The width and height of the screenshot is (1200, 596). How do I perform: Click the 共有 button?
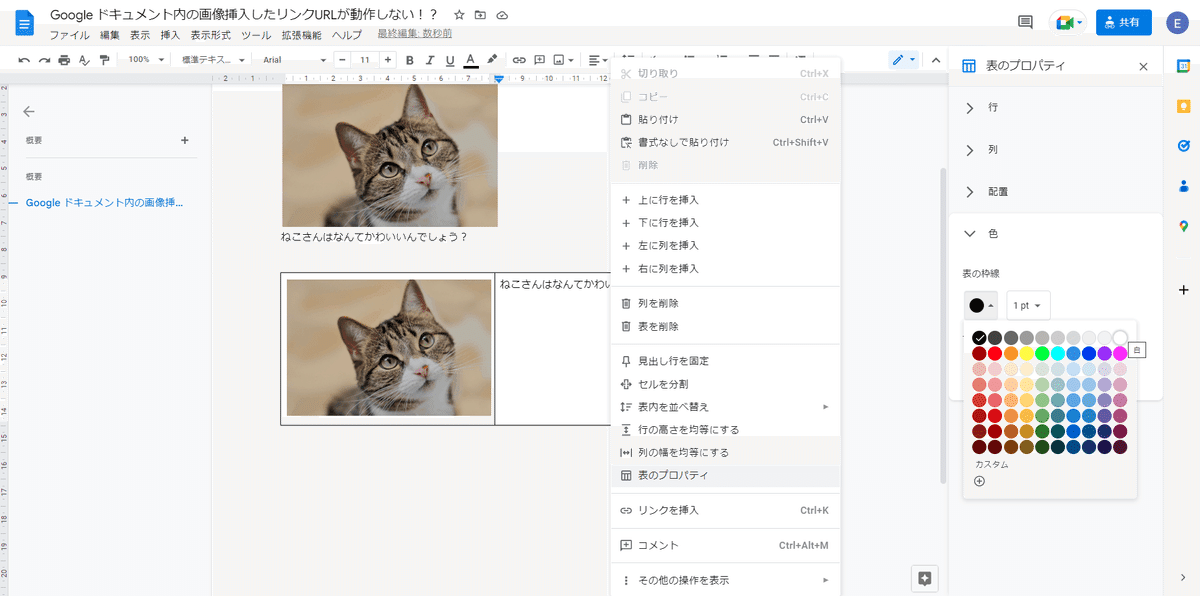pyautogui.click(x=1123, y=21)
